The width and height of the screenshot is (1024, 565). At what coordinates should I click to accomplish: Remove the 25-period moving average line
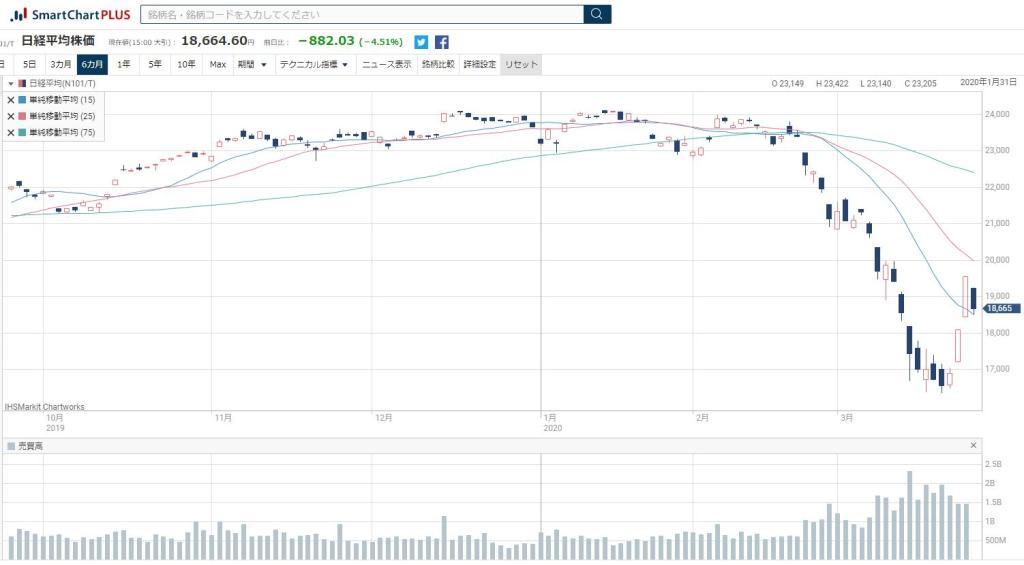click(x=11, y=116)
